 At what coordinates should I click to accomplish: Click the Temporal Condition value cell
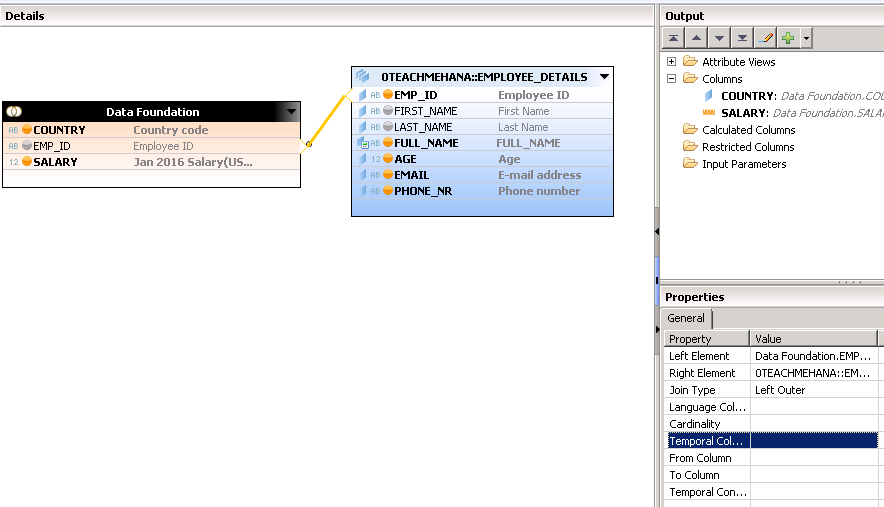[814, 492]
